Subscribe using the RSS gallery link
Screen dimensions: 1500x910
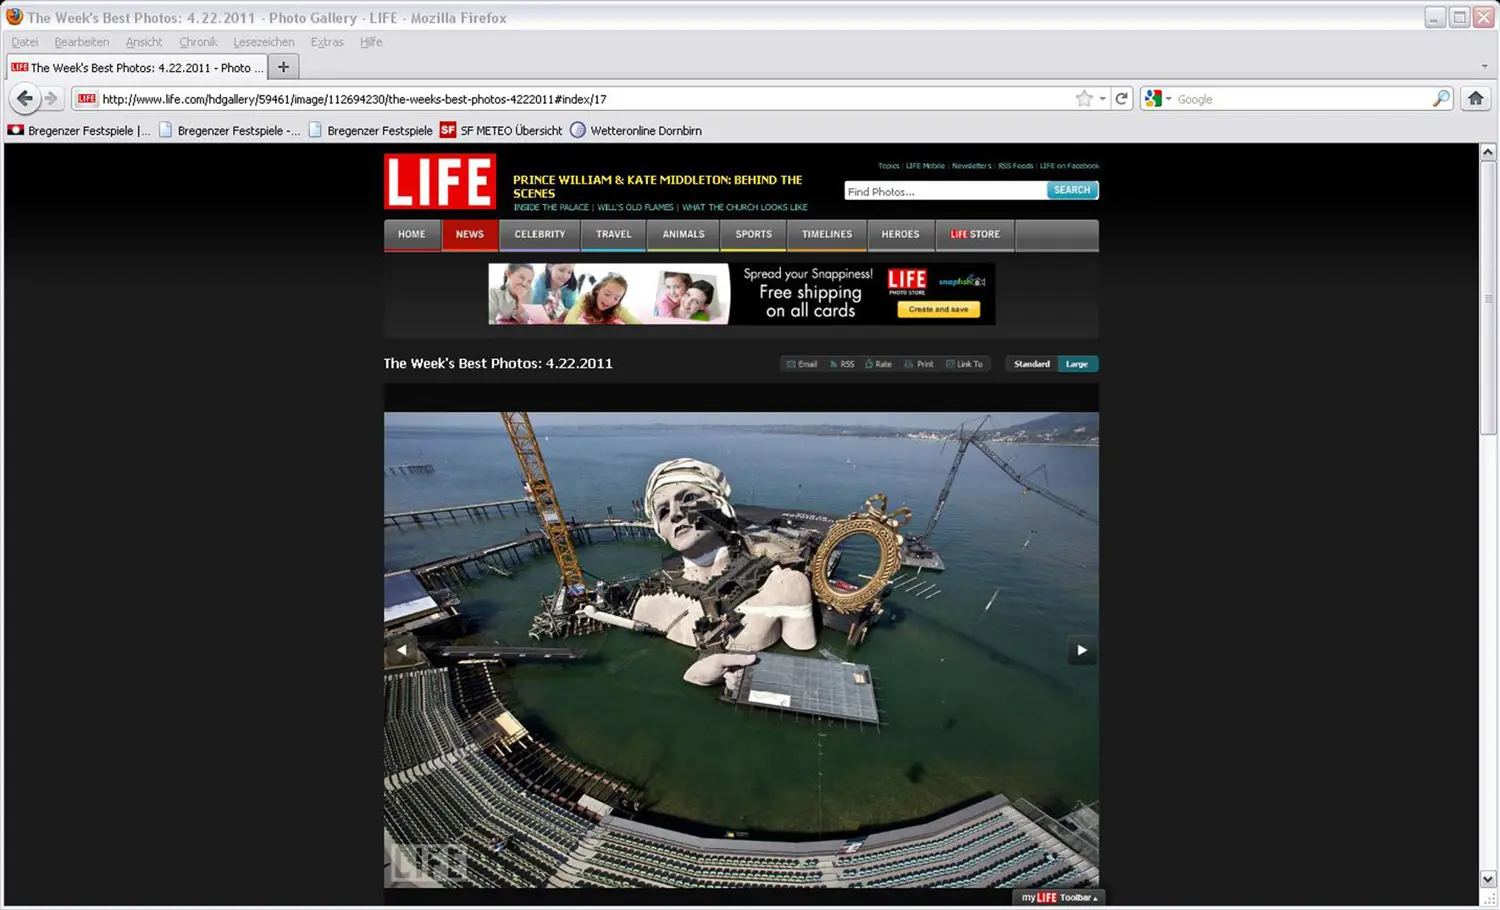pyautogui.click(x=842, y=364)
